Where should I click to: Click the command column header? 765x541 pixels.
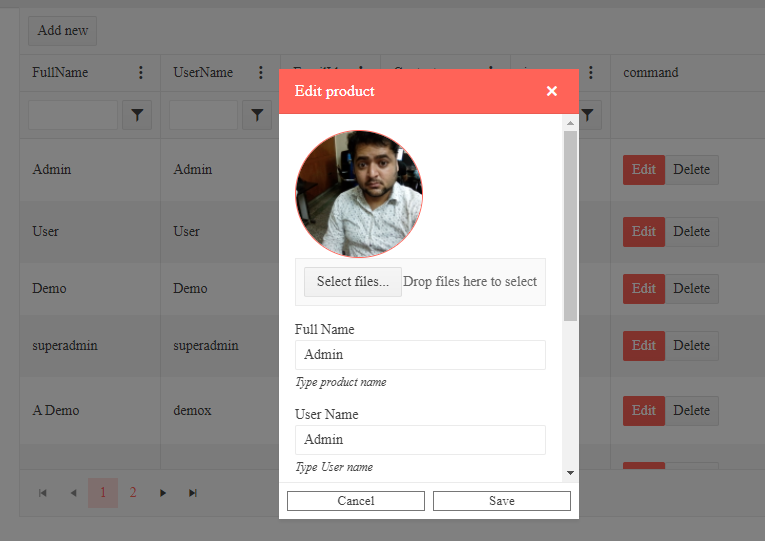(x=650, y=73)
